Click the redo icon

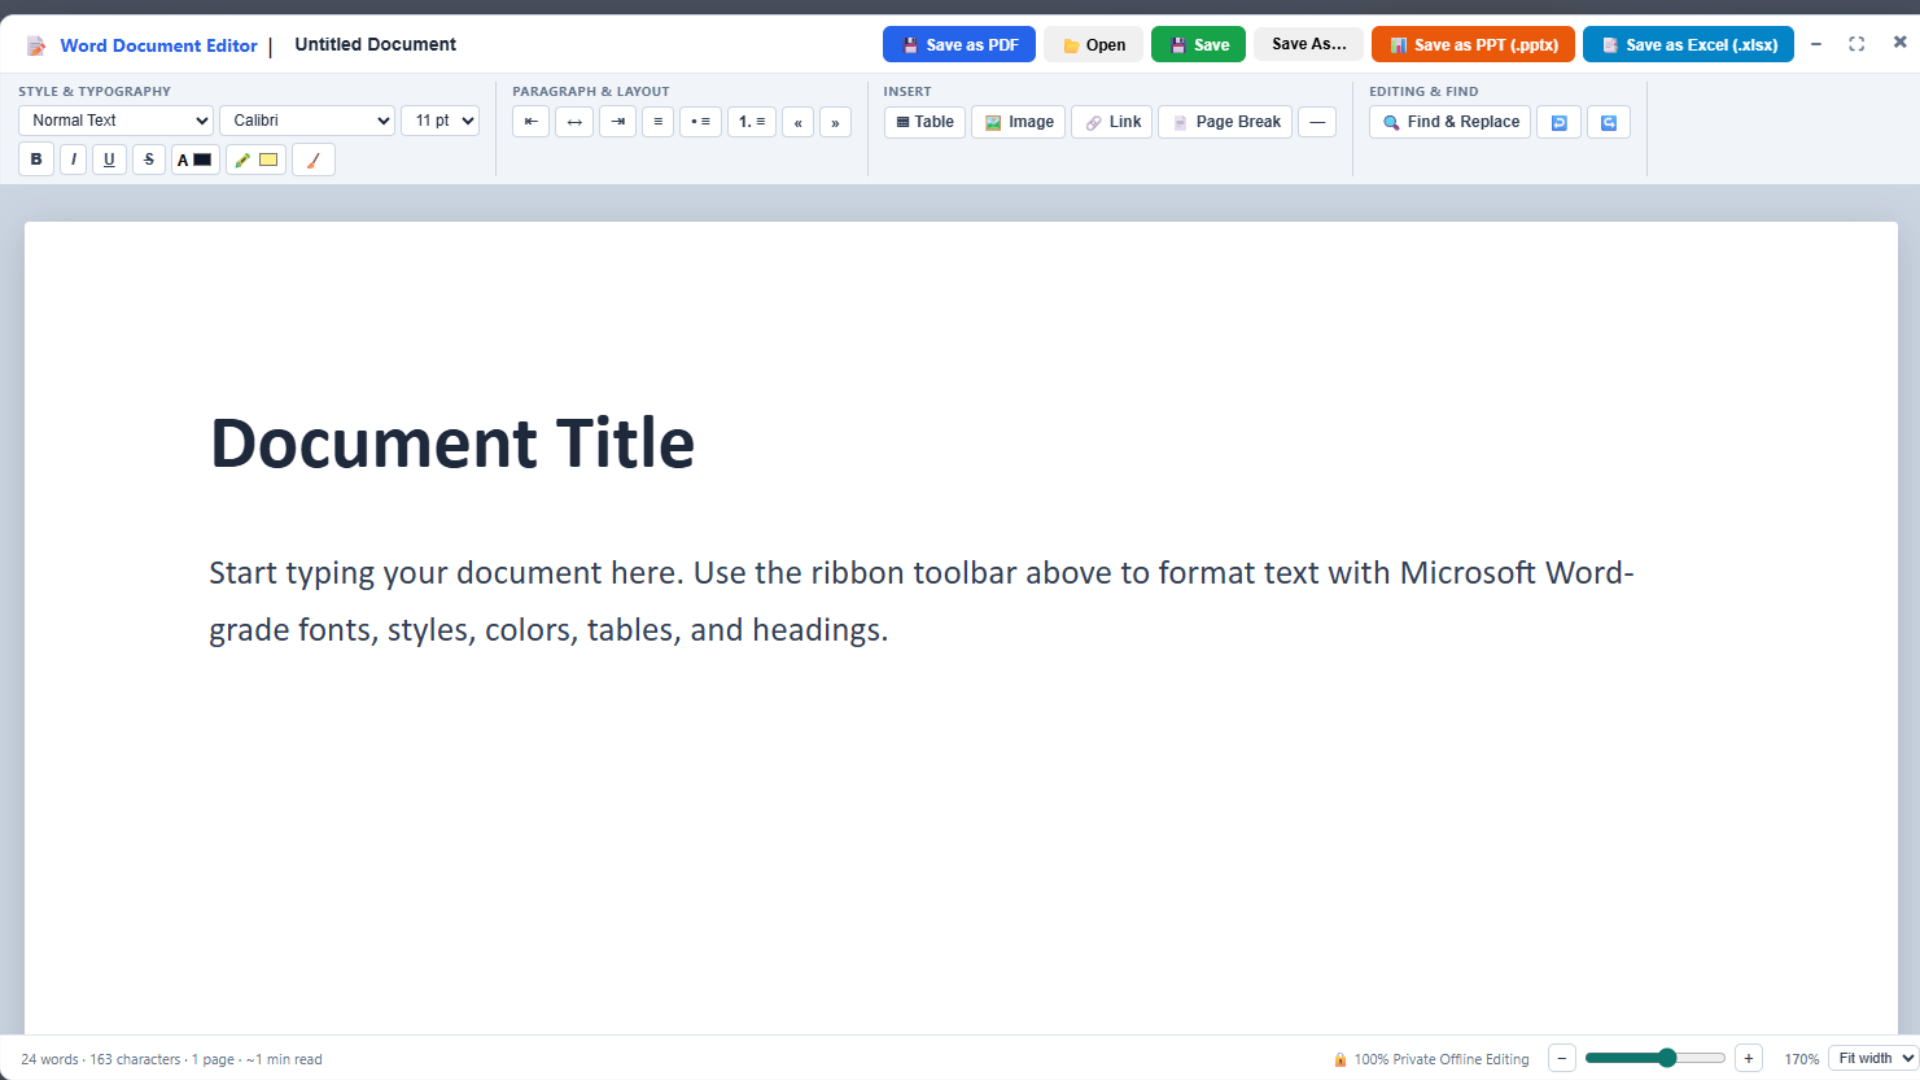pyautogui.click(x=1609, y=122)
